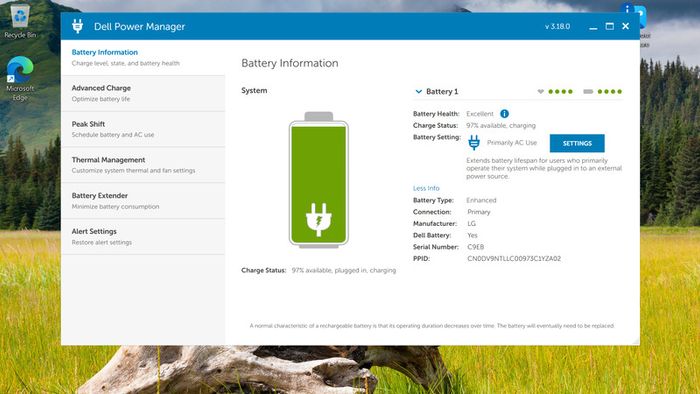Open the Alert Settings section

tap(143, 236)
